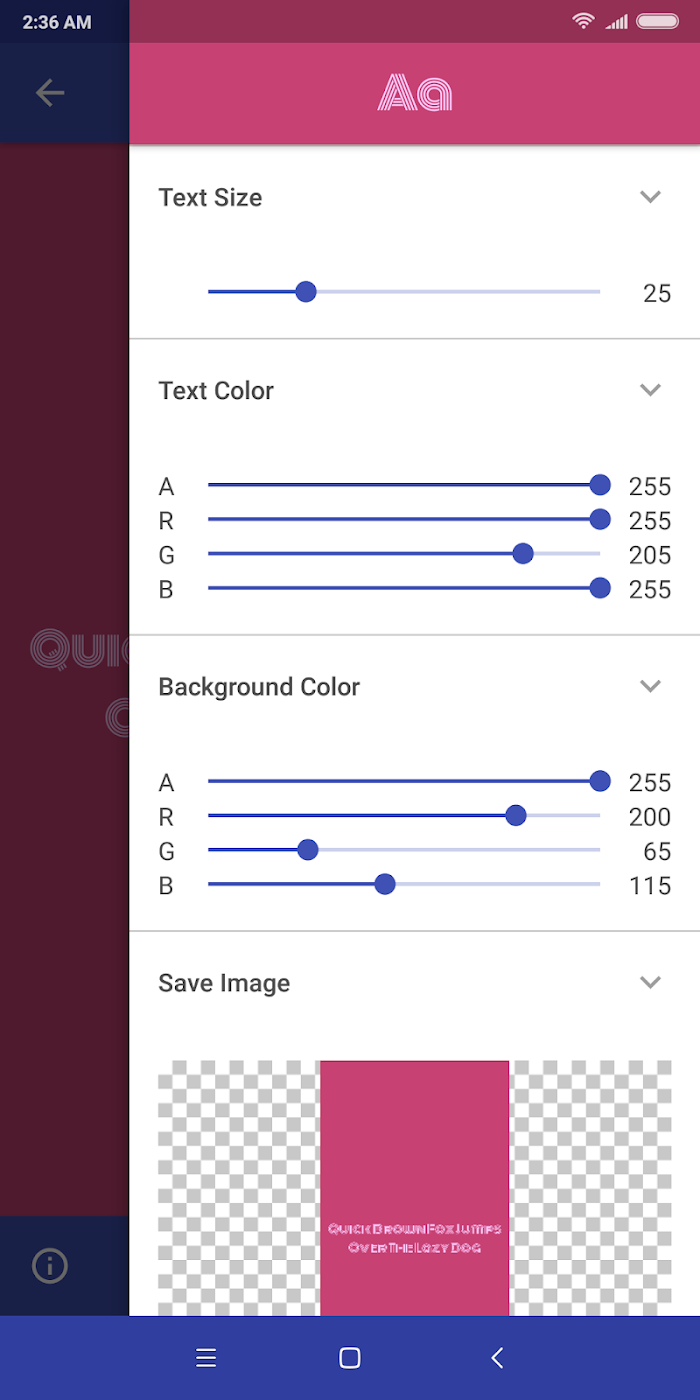Tap the back arrow icon

point(49,93)
